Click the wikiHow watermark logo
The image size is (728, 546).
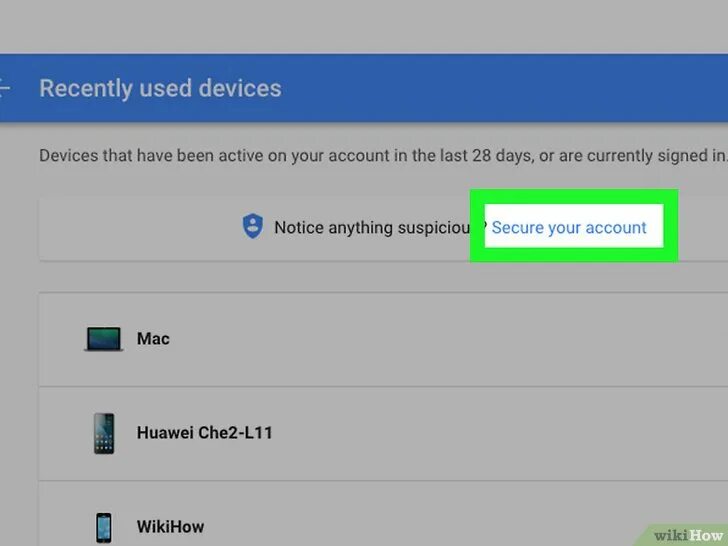tap(688, 535)
